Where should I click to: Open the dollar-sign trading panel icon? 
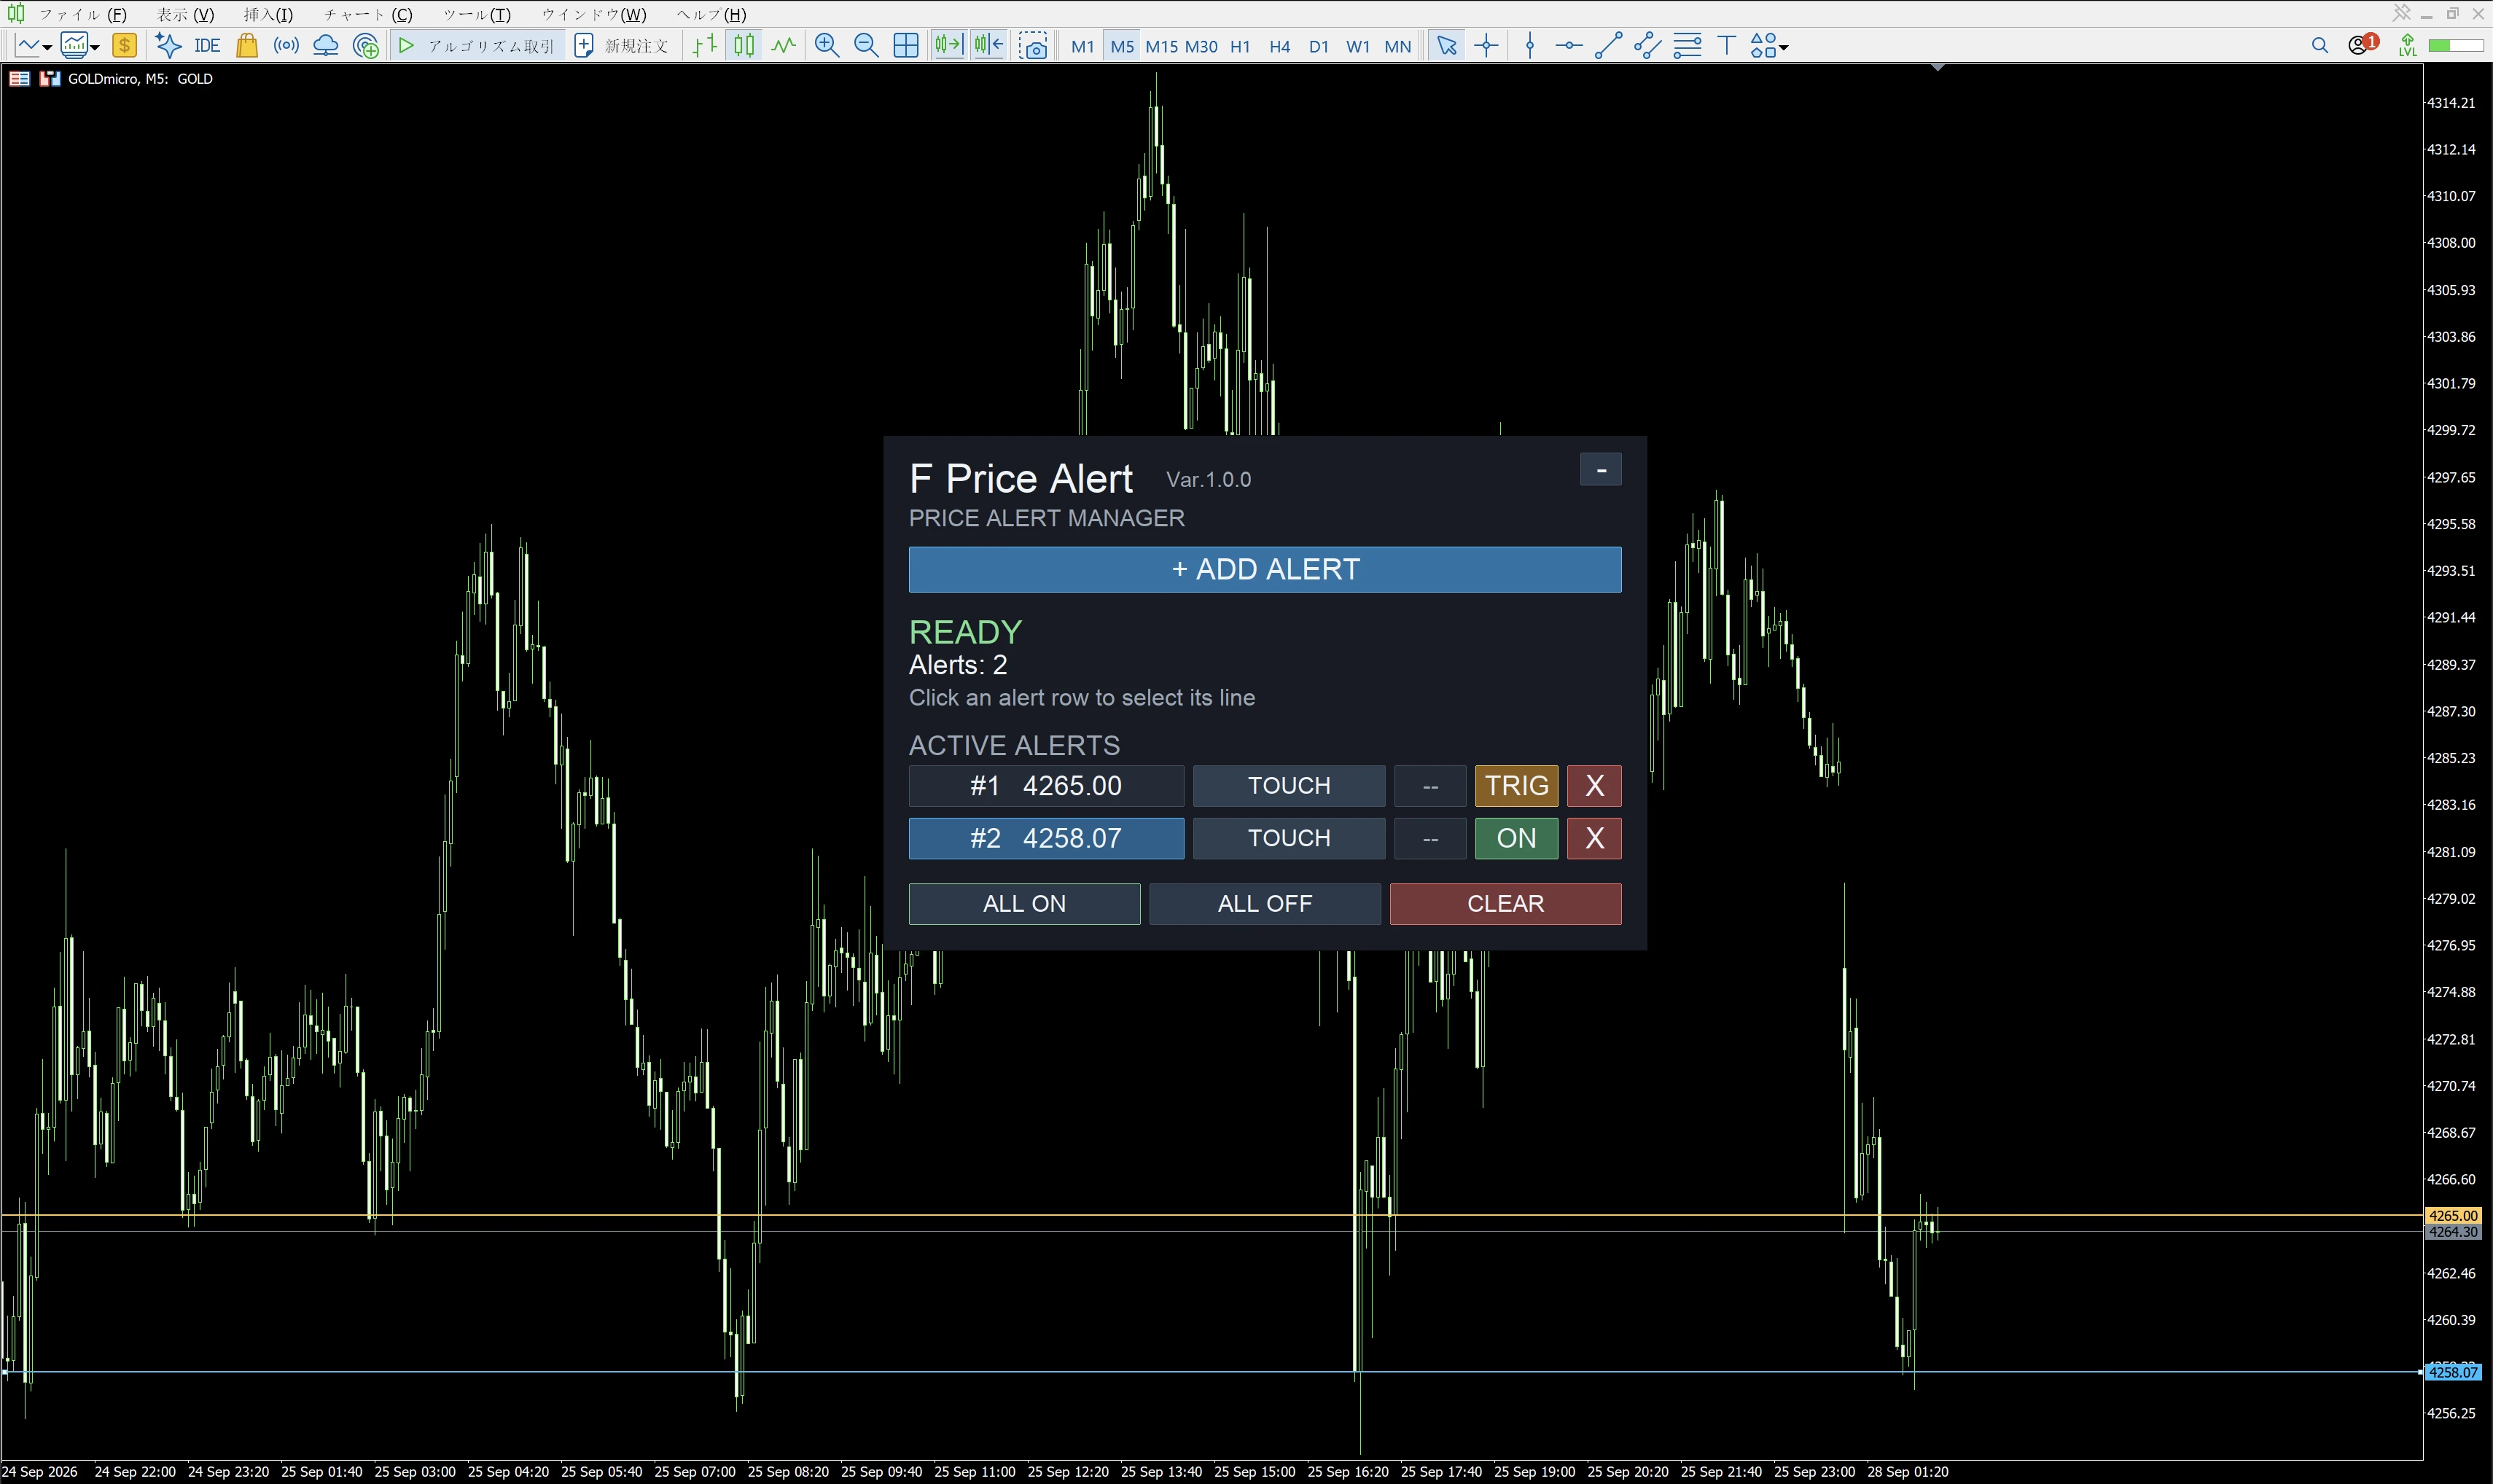pyautogui.click(x=124, y=46)
